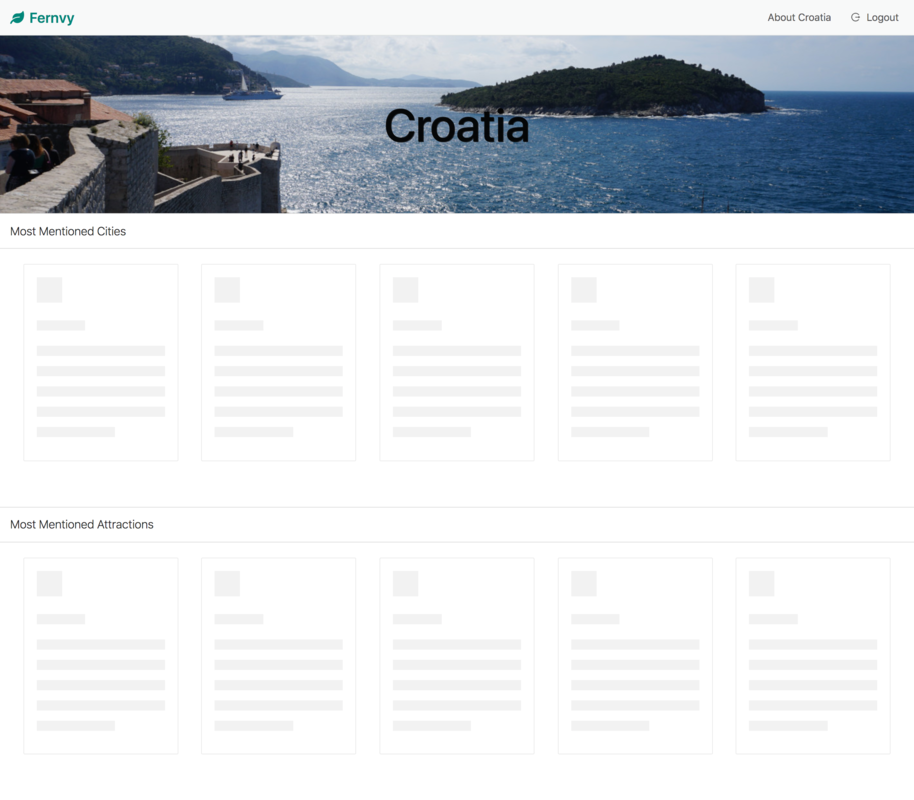Go home via the Fernvy brand name
914x800 pixels.
[x=51, y=18]
